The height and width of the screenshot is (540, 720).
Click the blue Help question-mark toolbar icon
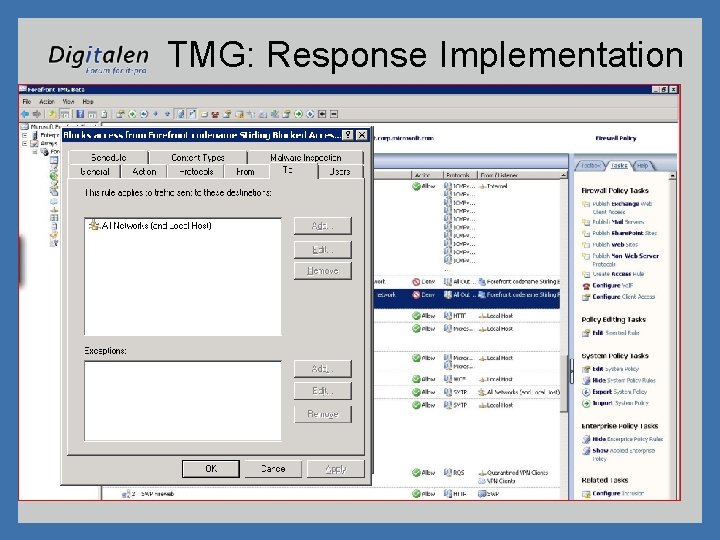[x=80, y=114]
